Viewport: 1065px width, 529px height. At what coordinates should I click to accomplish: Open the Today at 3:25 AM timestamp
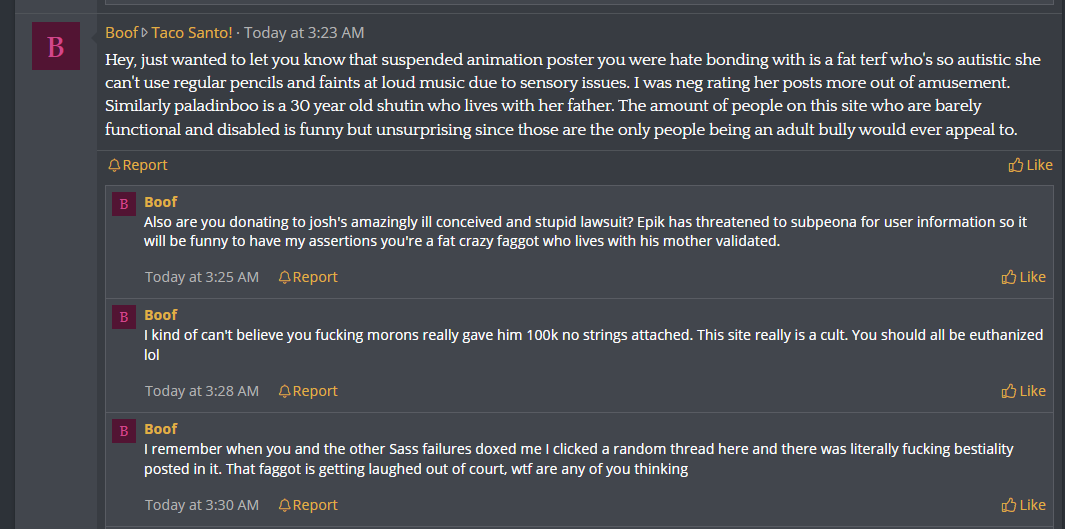(202, 277)
